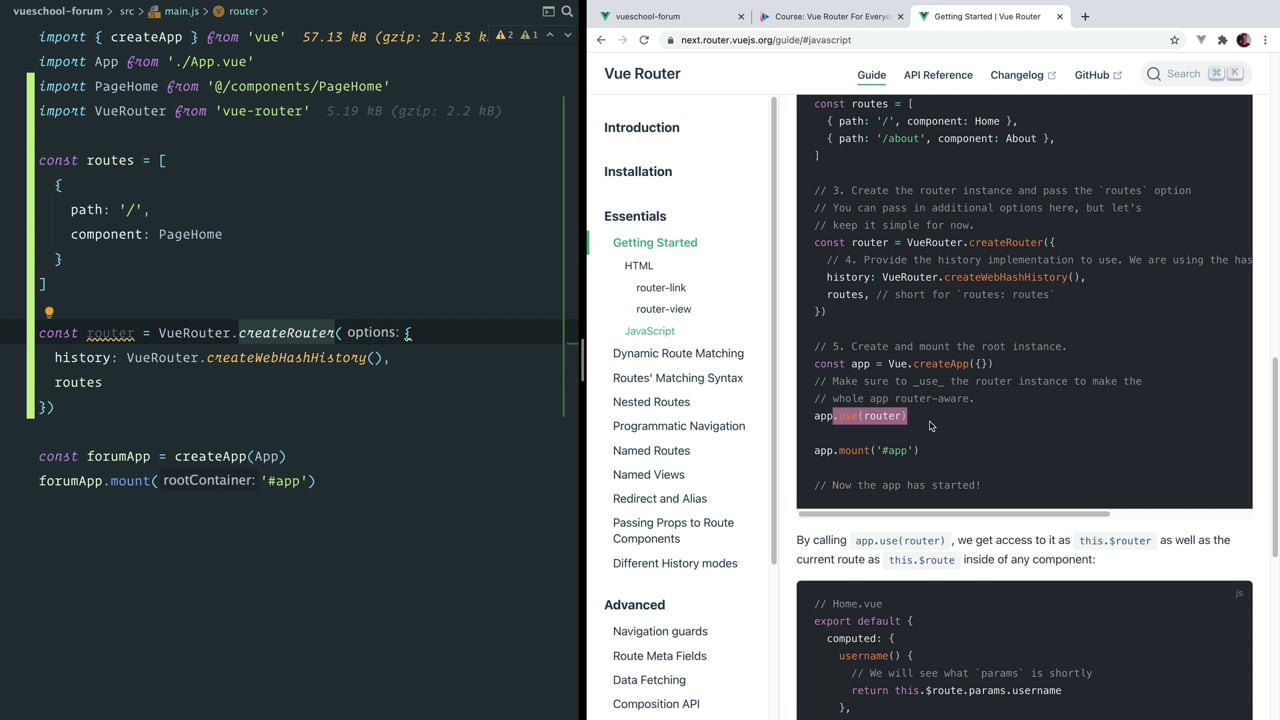
Task: Open Navigation guards page
Action: point(660,632)
